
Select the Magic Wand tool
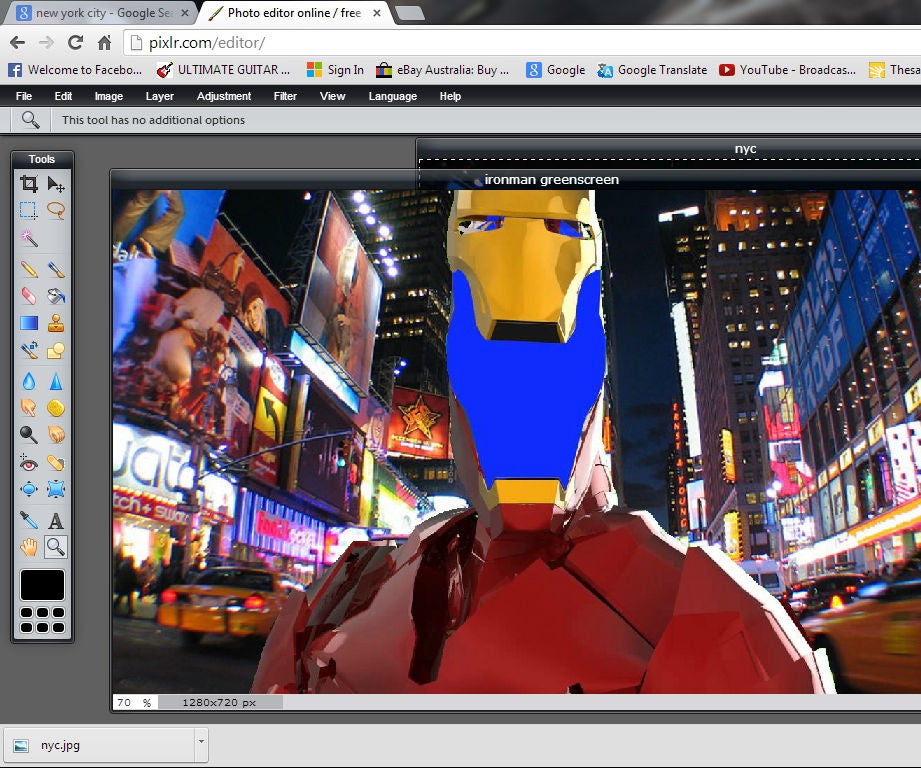(29, 238)
